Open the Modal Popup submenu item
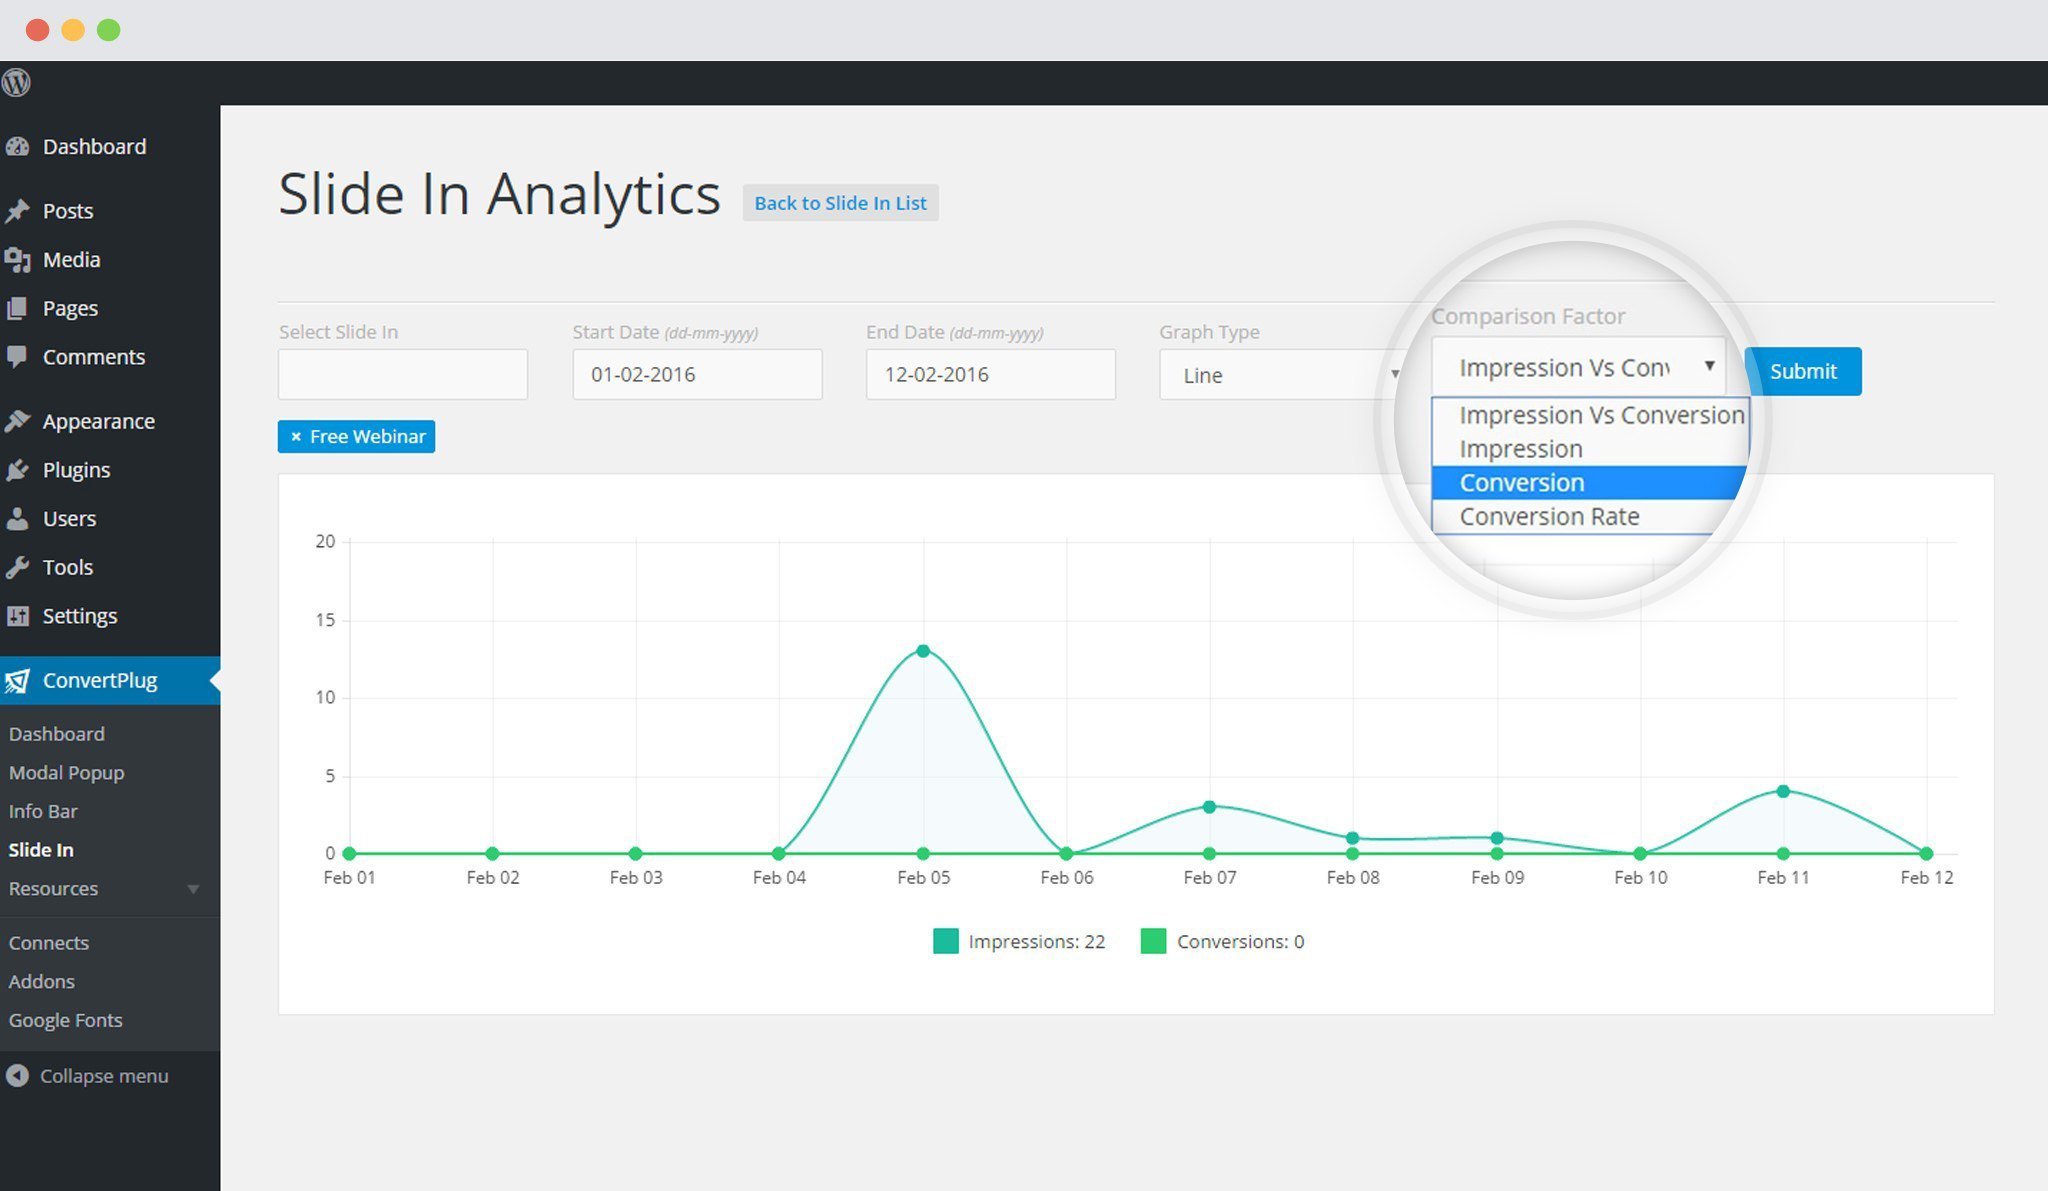The image size is (2048, 1191). tap(66, 773)
